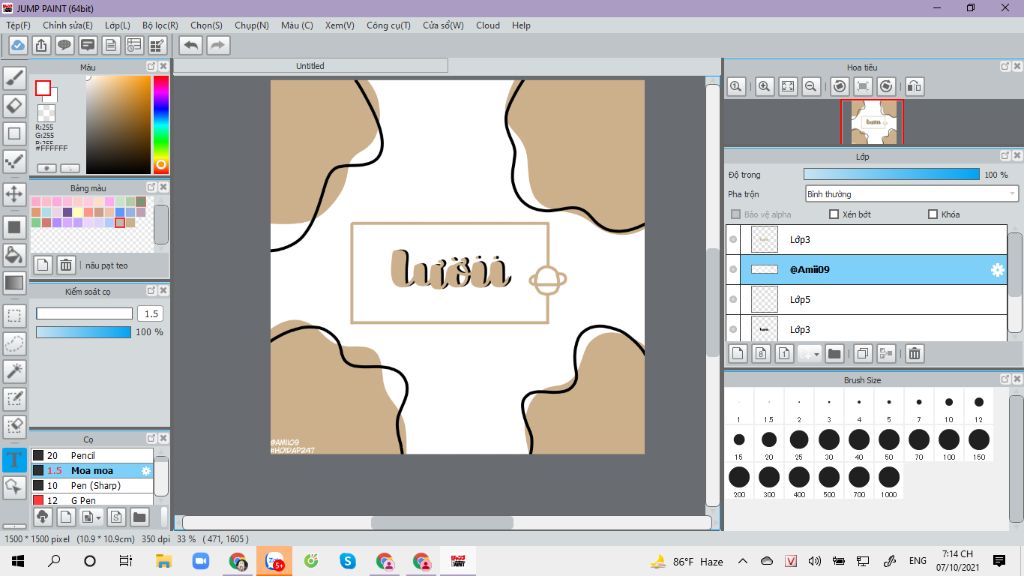Open settings gear for @Amii09 layer
The height and width of the screenshot is (576, 1024).
(x=997, y=270)
